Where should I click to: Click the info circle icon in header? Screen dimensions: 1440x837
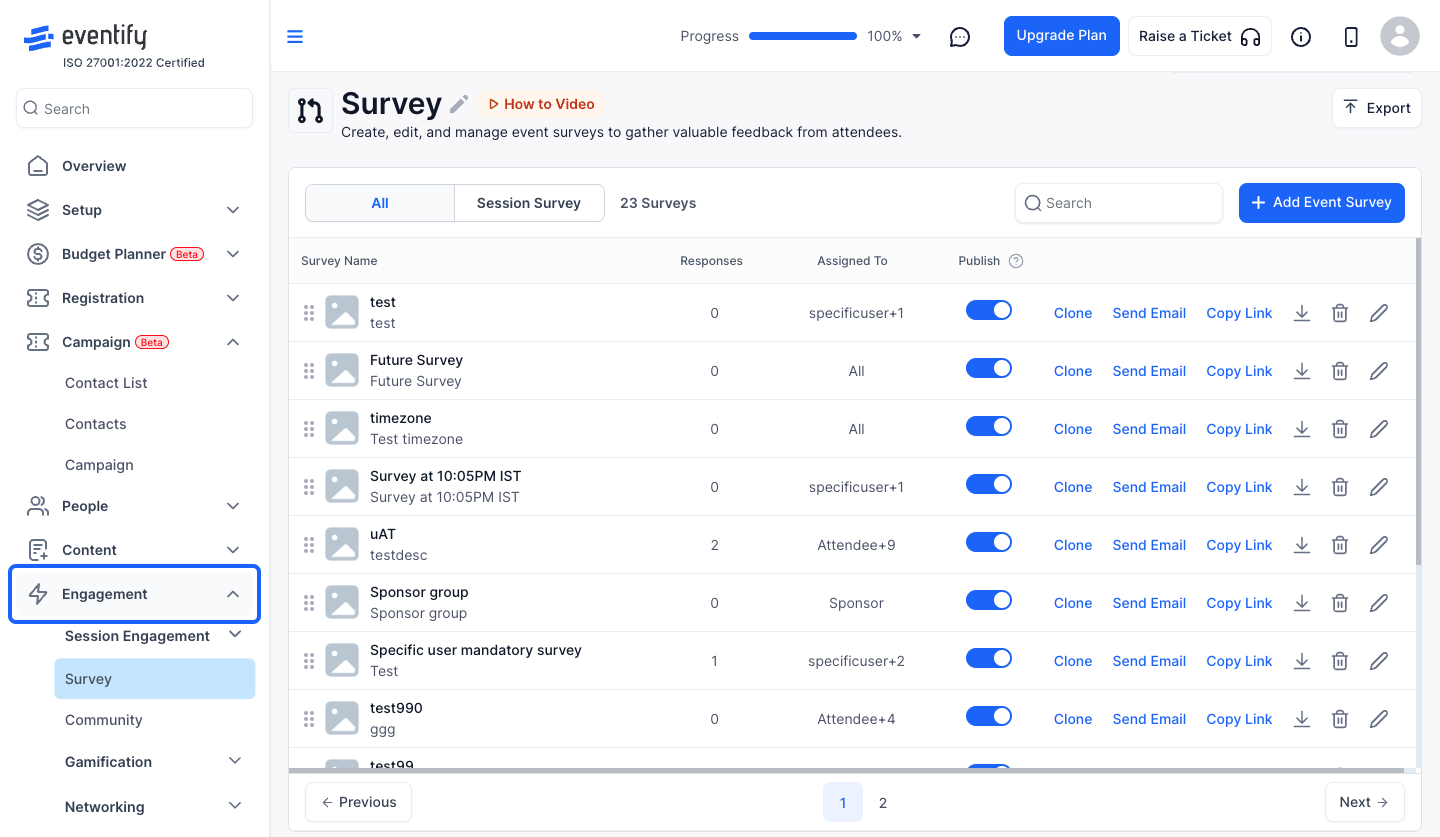point(1301,37)
